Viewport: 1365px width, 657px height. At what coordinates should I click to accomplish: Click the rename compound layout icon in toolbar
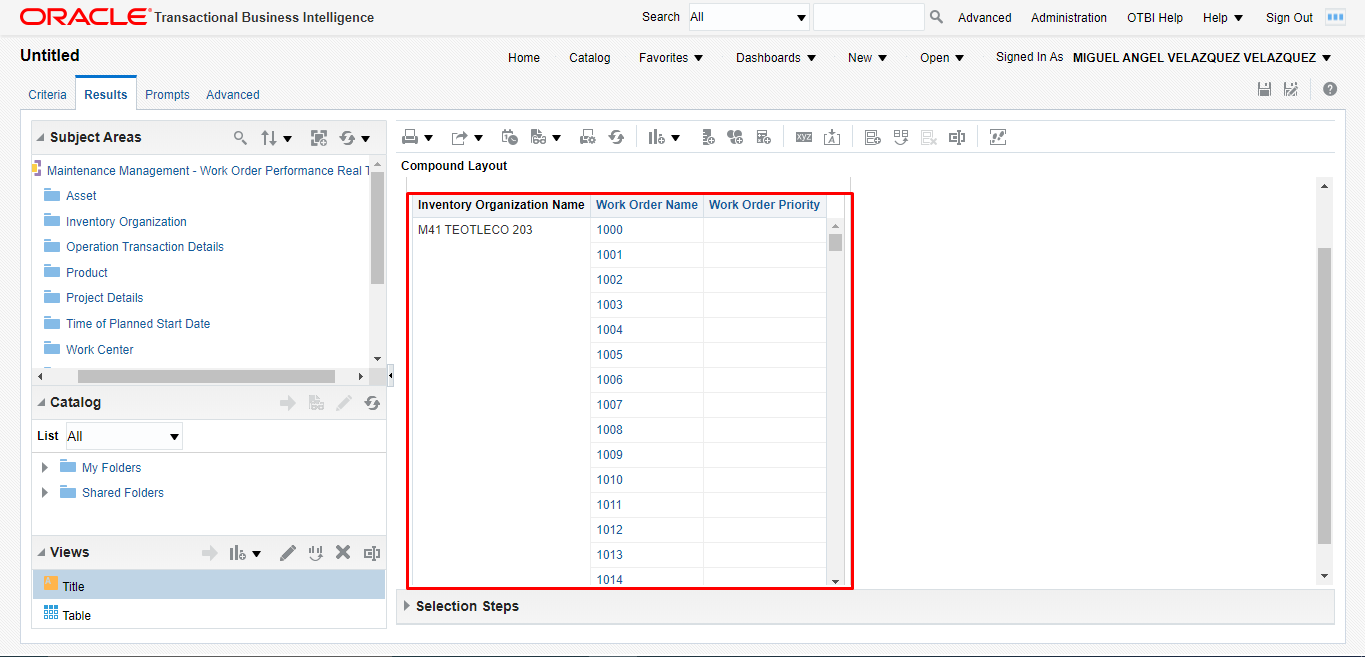point(957,137)
